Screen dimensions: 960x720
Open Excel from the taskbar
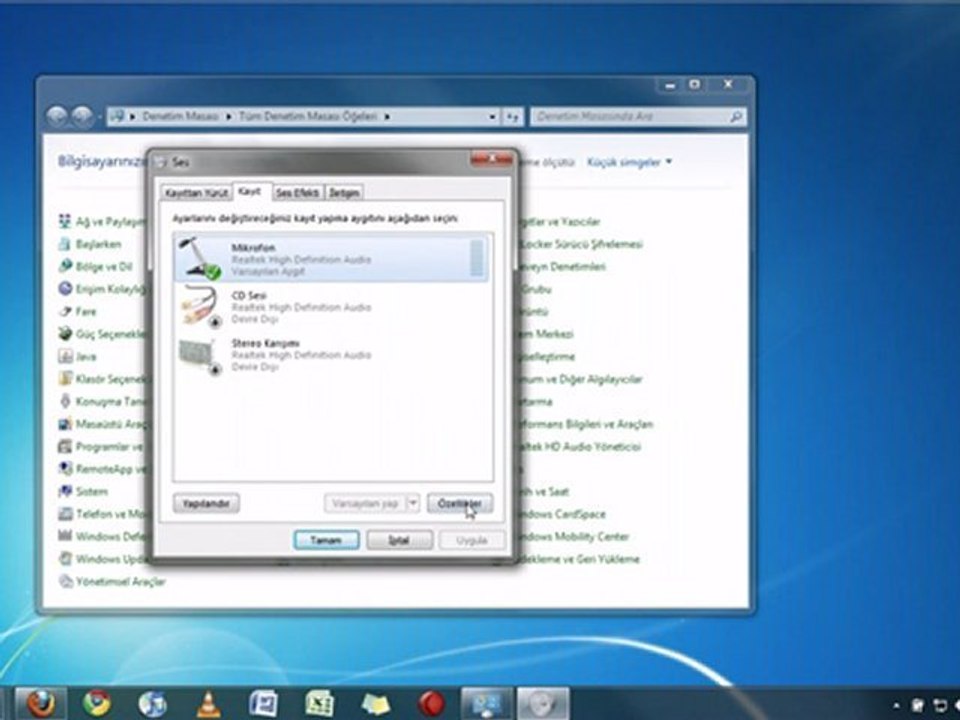(x=319, y=704)
